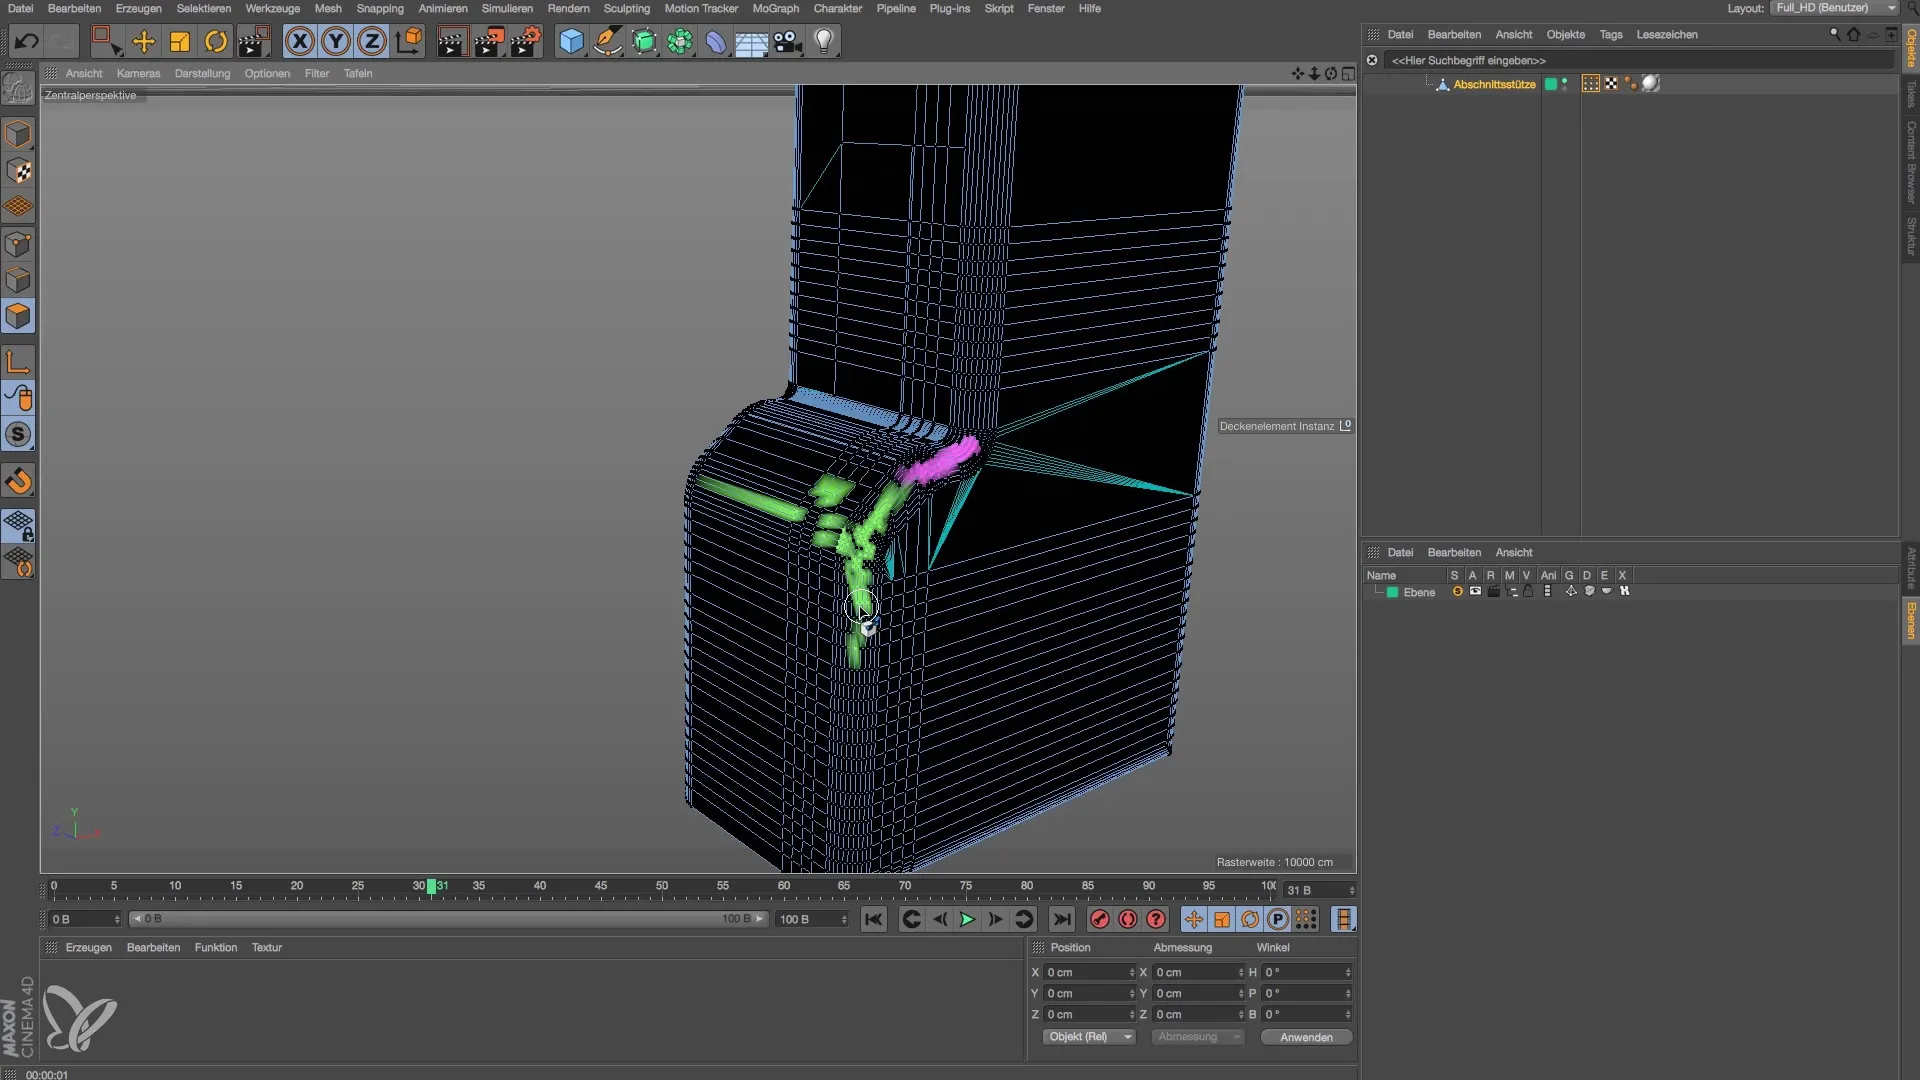Viewport: 1920px width, 1080px height.
Task: Record active objects keyframe
Action: 1100,919
